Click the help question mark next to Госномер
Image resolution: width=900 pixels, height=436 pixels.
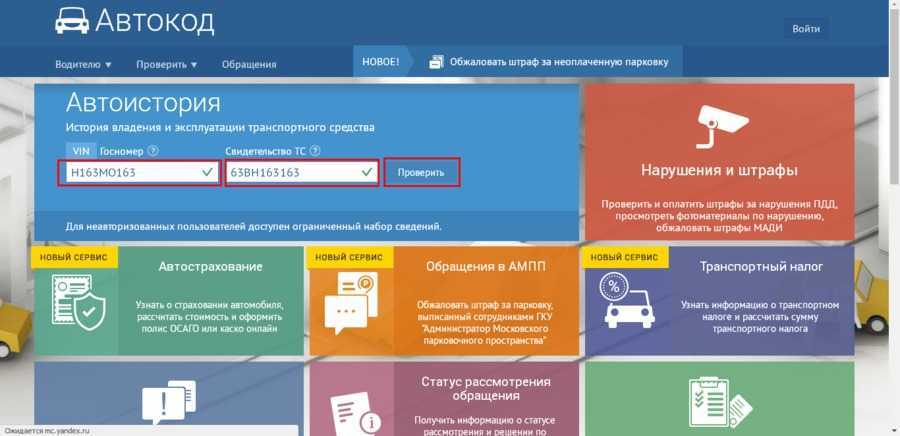click(153, 151)
